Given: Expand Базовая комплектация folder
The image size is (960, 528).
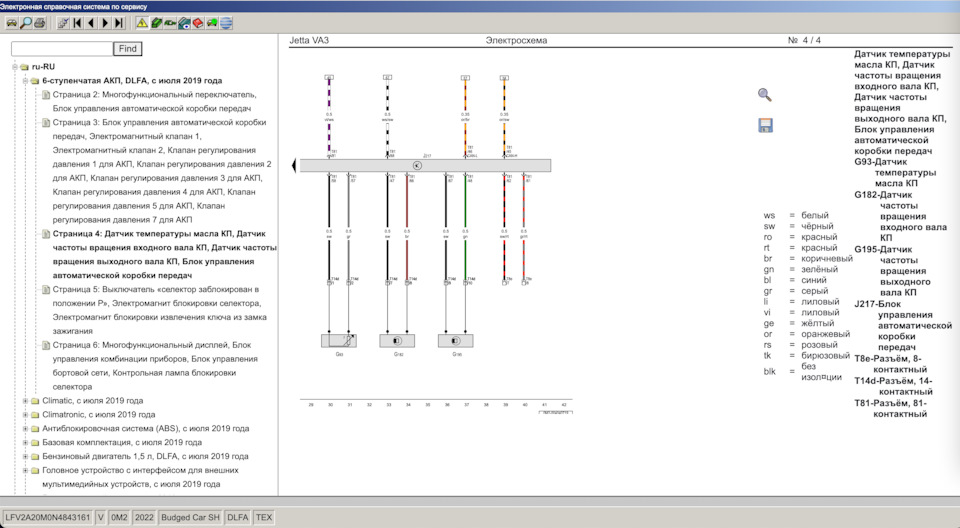Looking at the screenshot, I should coord(25,442).
